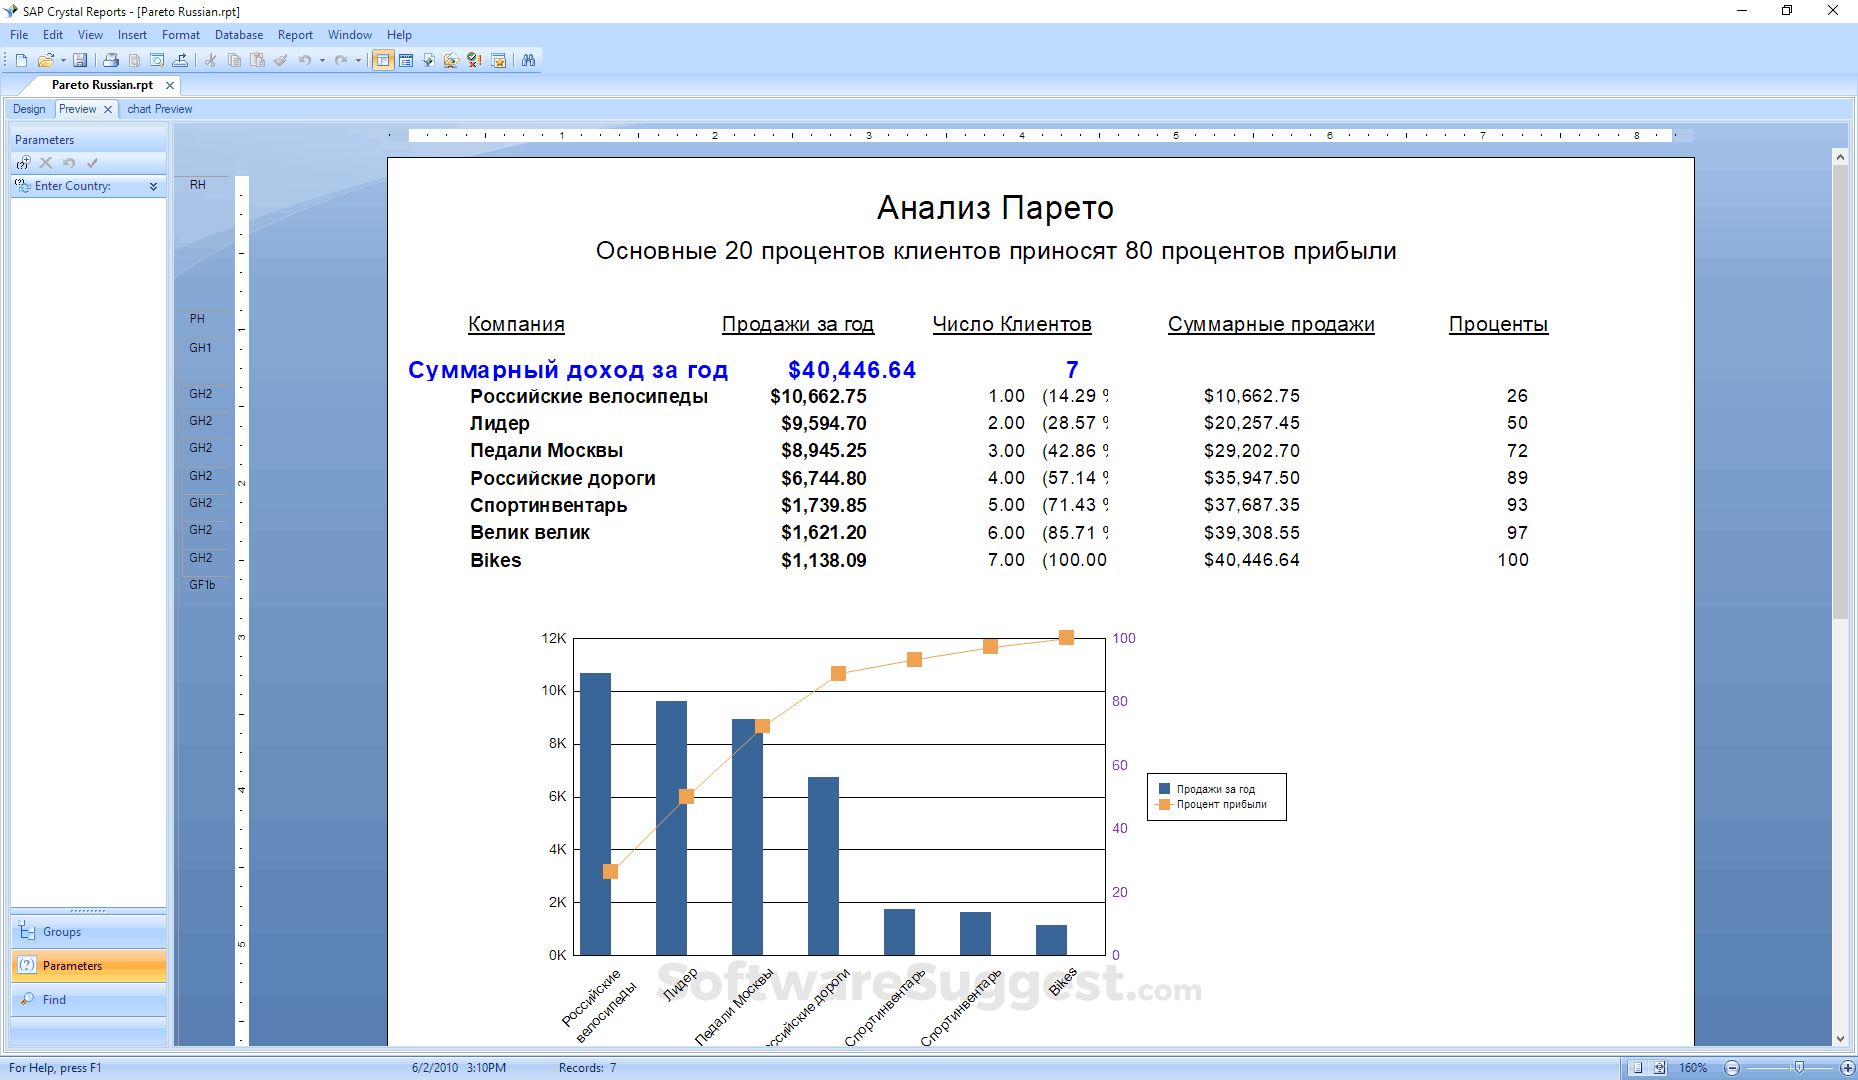Apply parameter changes with the checkmark icon
This screenshot has width=1858, height=1080.
[x=93, y=162]
